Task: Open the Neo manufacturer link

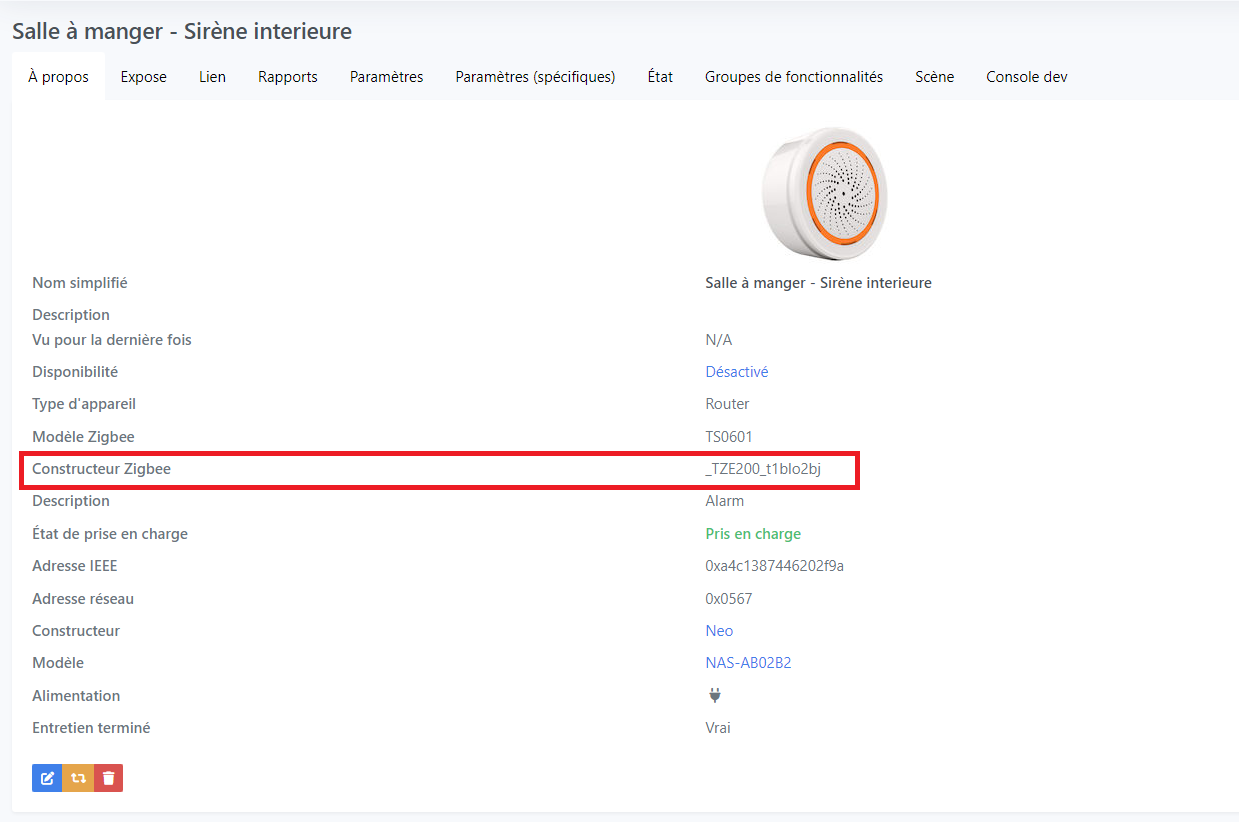Action: click(719, 631)
